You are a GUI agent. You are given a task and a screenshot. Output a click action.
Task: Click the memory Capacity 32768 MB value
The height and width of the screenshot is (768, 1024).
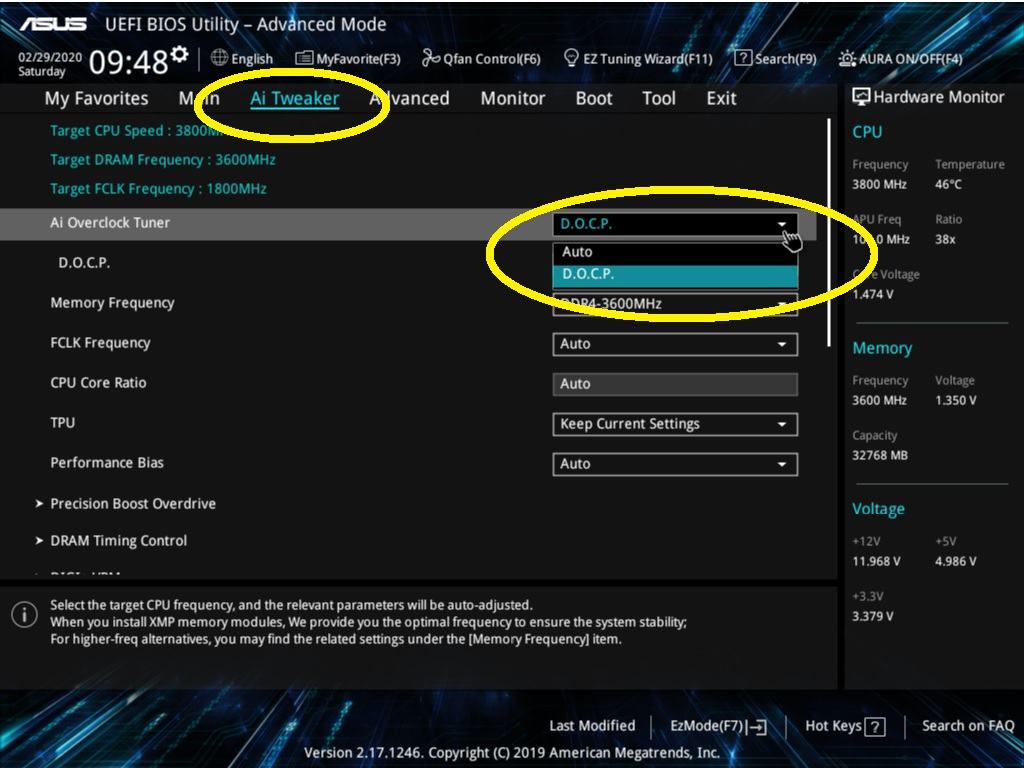point(880,455)
